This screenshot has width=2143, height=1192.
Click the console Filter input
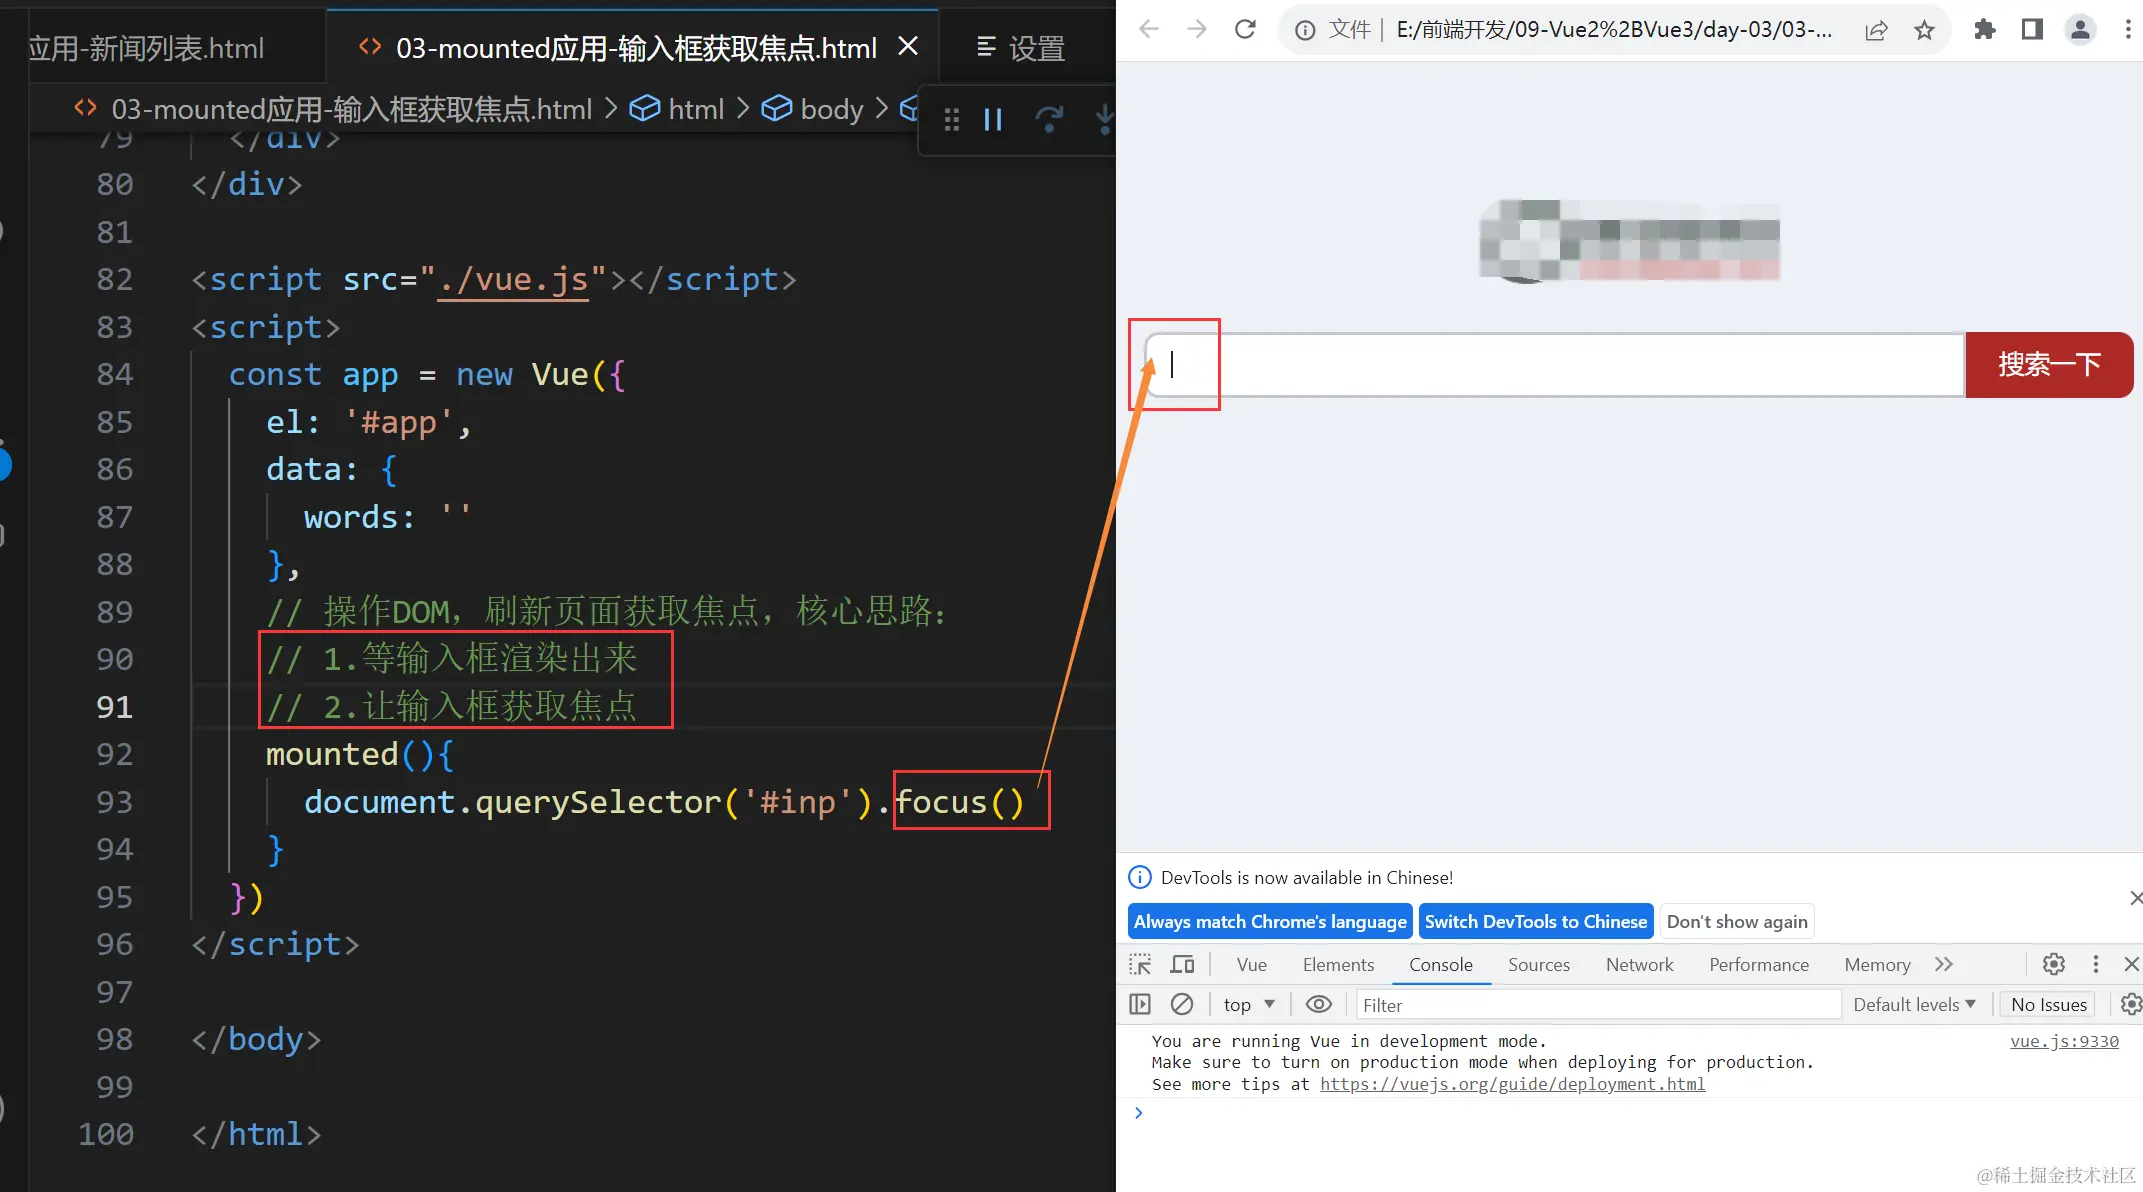[x=1598, y=1004]
